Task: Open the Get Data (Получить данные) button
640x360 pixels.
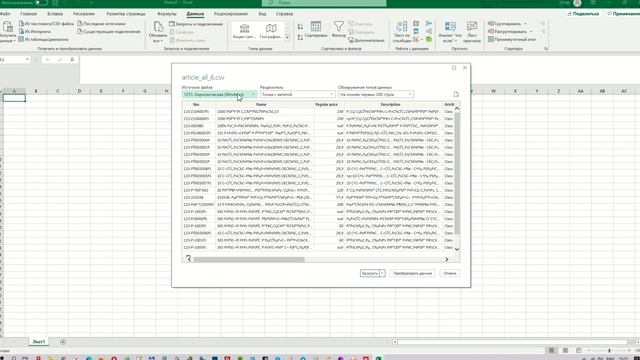Action: (x=7, y=32)
